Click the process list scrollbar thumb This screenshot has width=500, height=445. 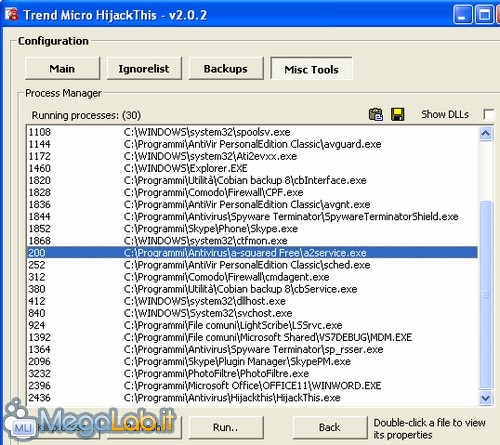pos(486,295)
